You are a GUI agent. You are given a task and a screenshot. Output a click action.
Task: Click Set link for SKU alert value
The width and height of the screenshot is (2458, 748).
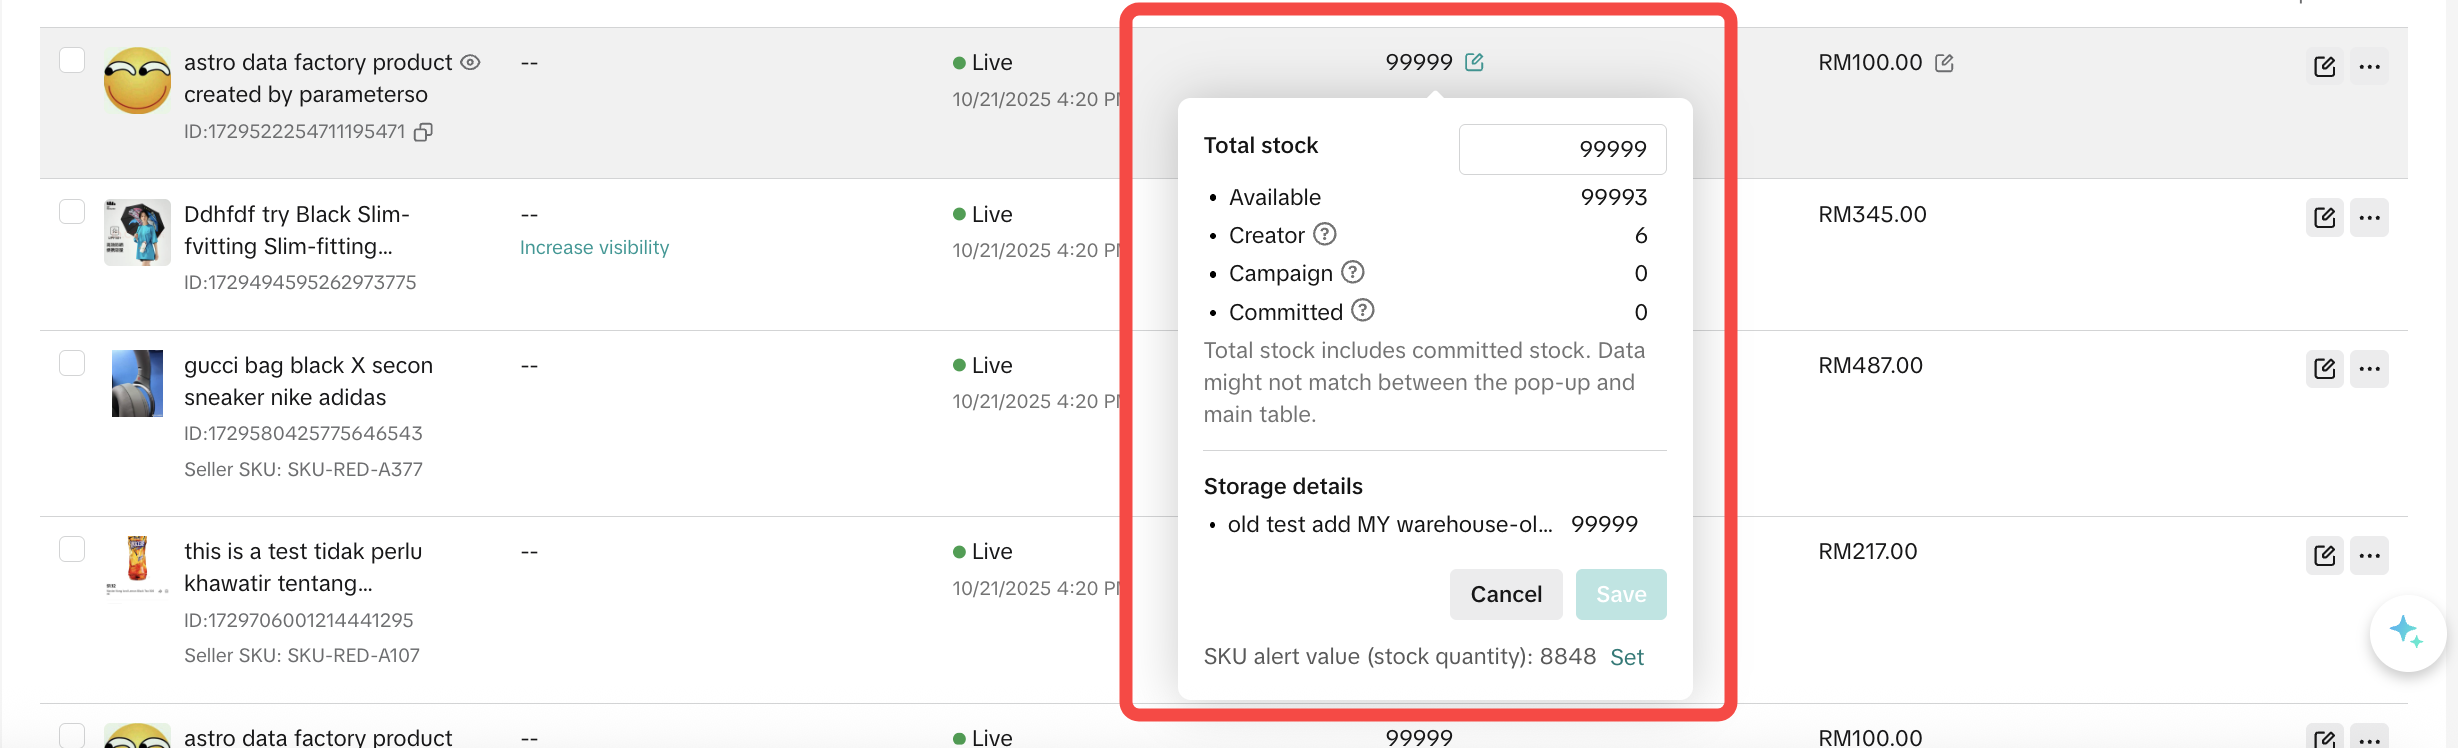click(x=1626, y=657)
